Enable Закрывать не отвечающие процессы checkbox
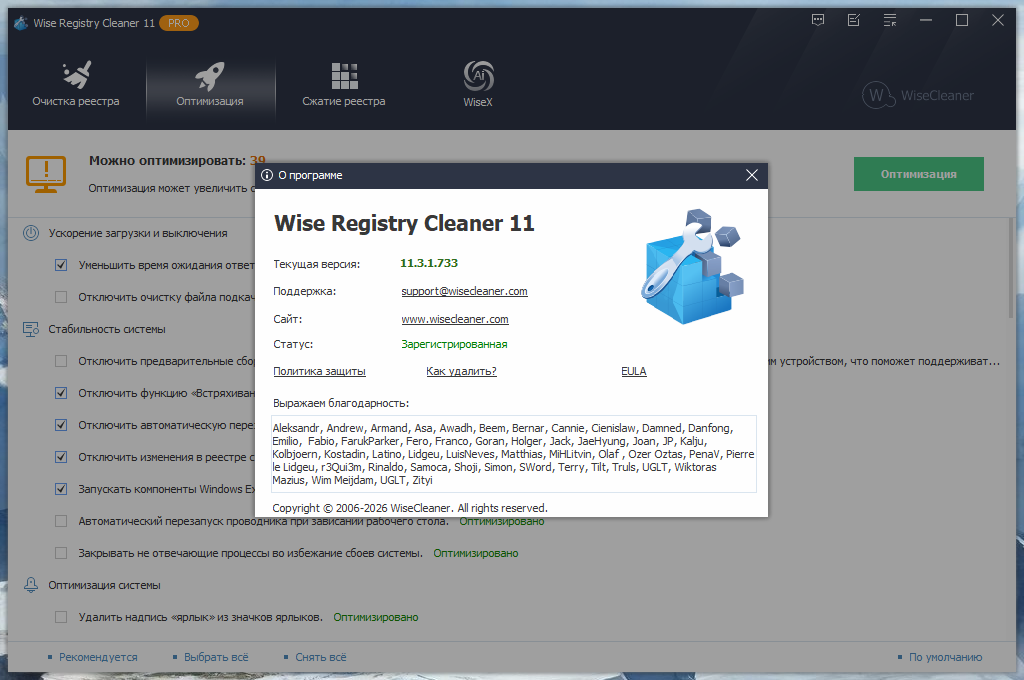 click(x=61, y=553)
